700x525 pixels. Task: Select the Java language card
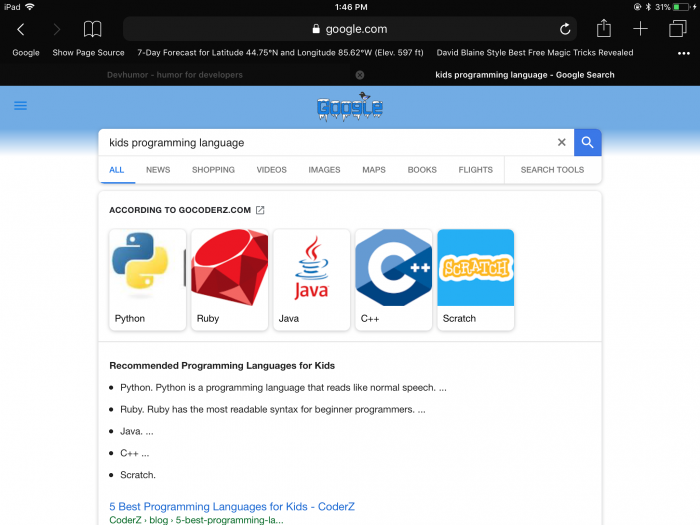tap(312, 280)
